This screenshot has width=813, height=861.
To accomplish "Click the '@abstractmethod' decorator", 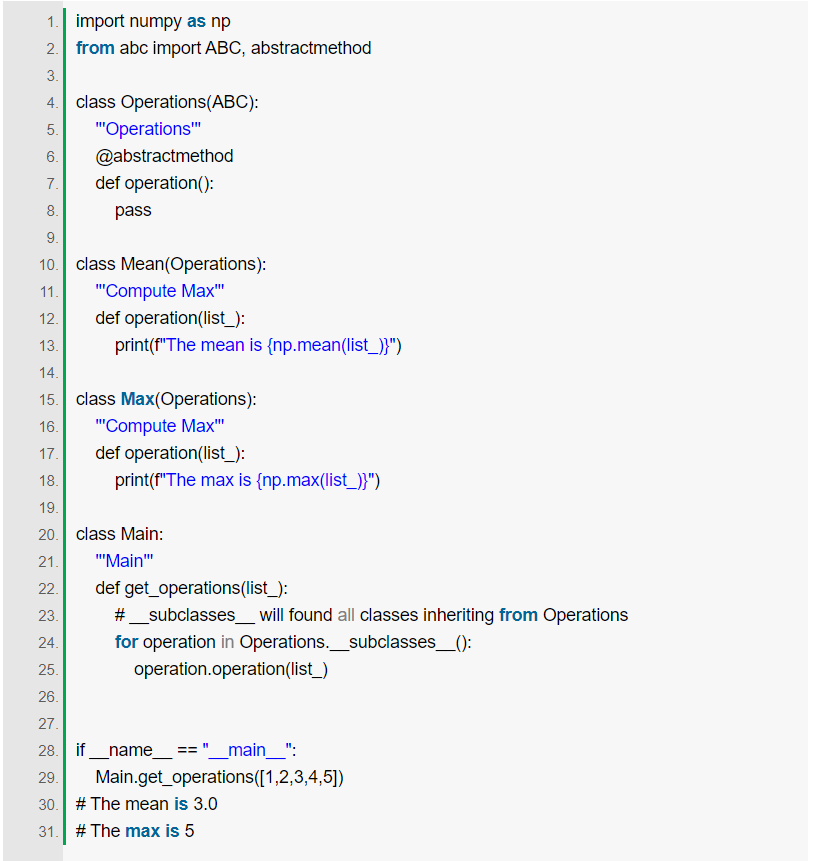I will pyautogui.click(x=164, y=156).
